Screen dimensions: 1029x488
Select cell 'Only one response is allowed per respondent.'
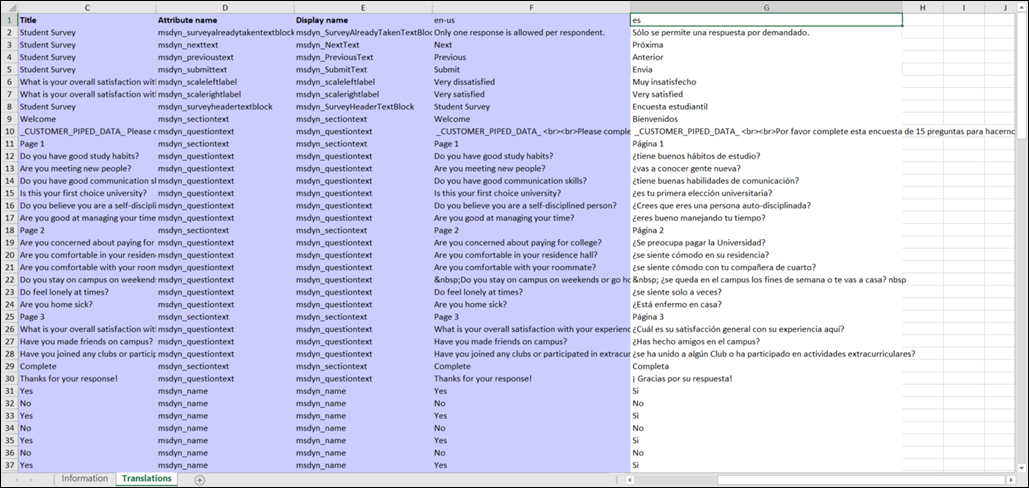[530, 32]
